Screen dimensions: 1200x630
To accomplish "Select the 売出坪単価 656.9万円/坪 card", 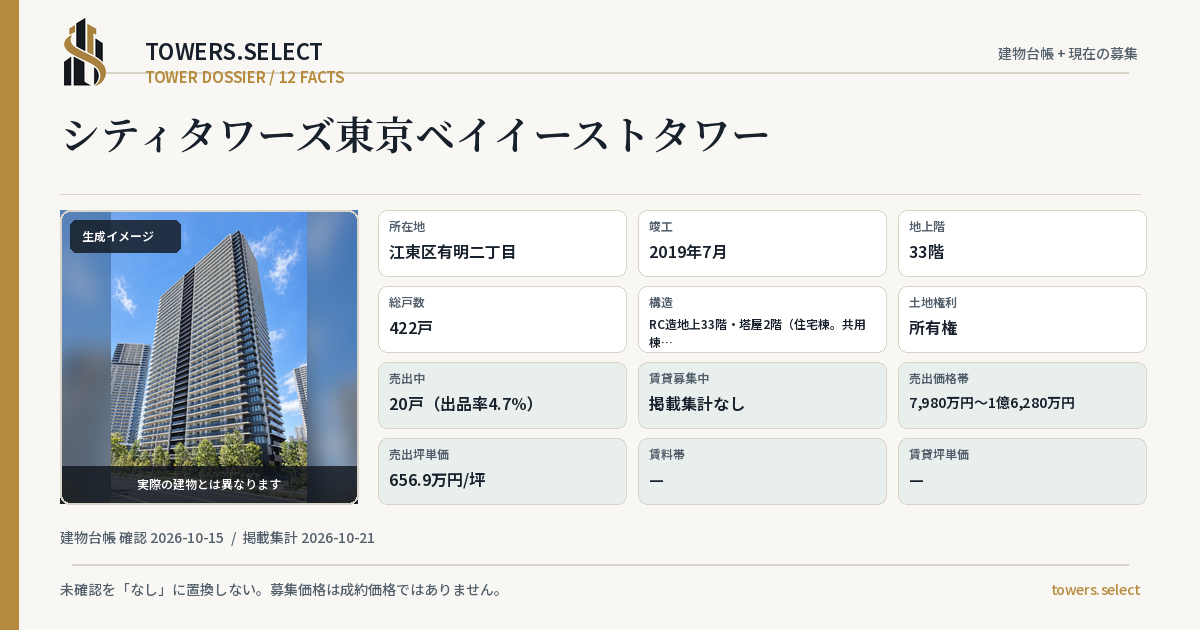I will tap(502, 471).
